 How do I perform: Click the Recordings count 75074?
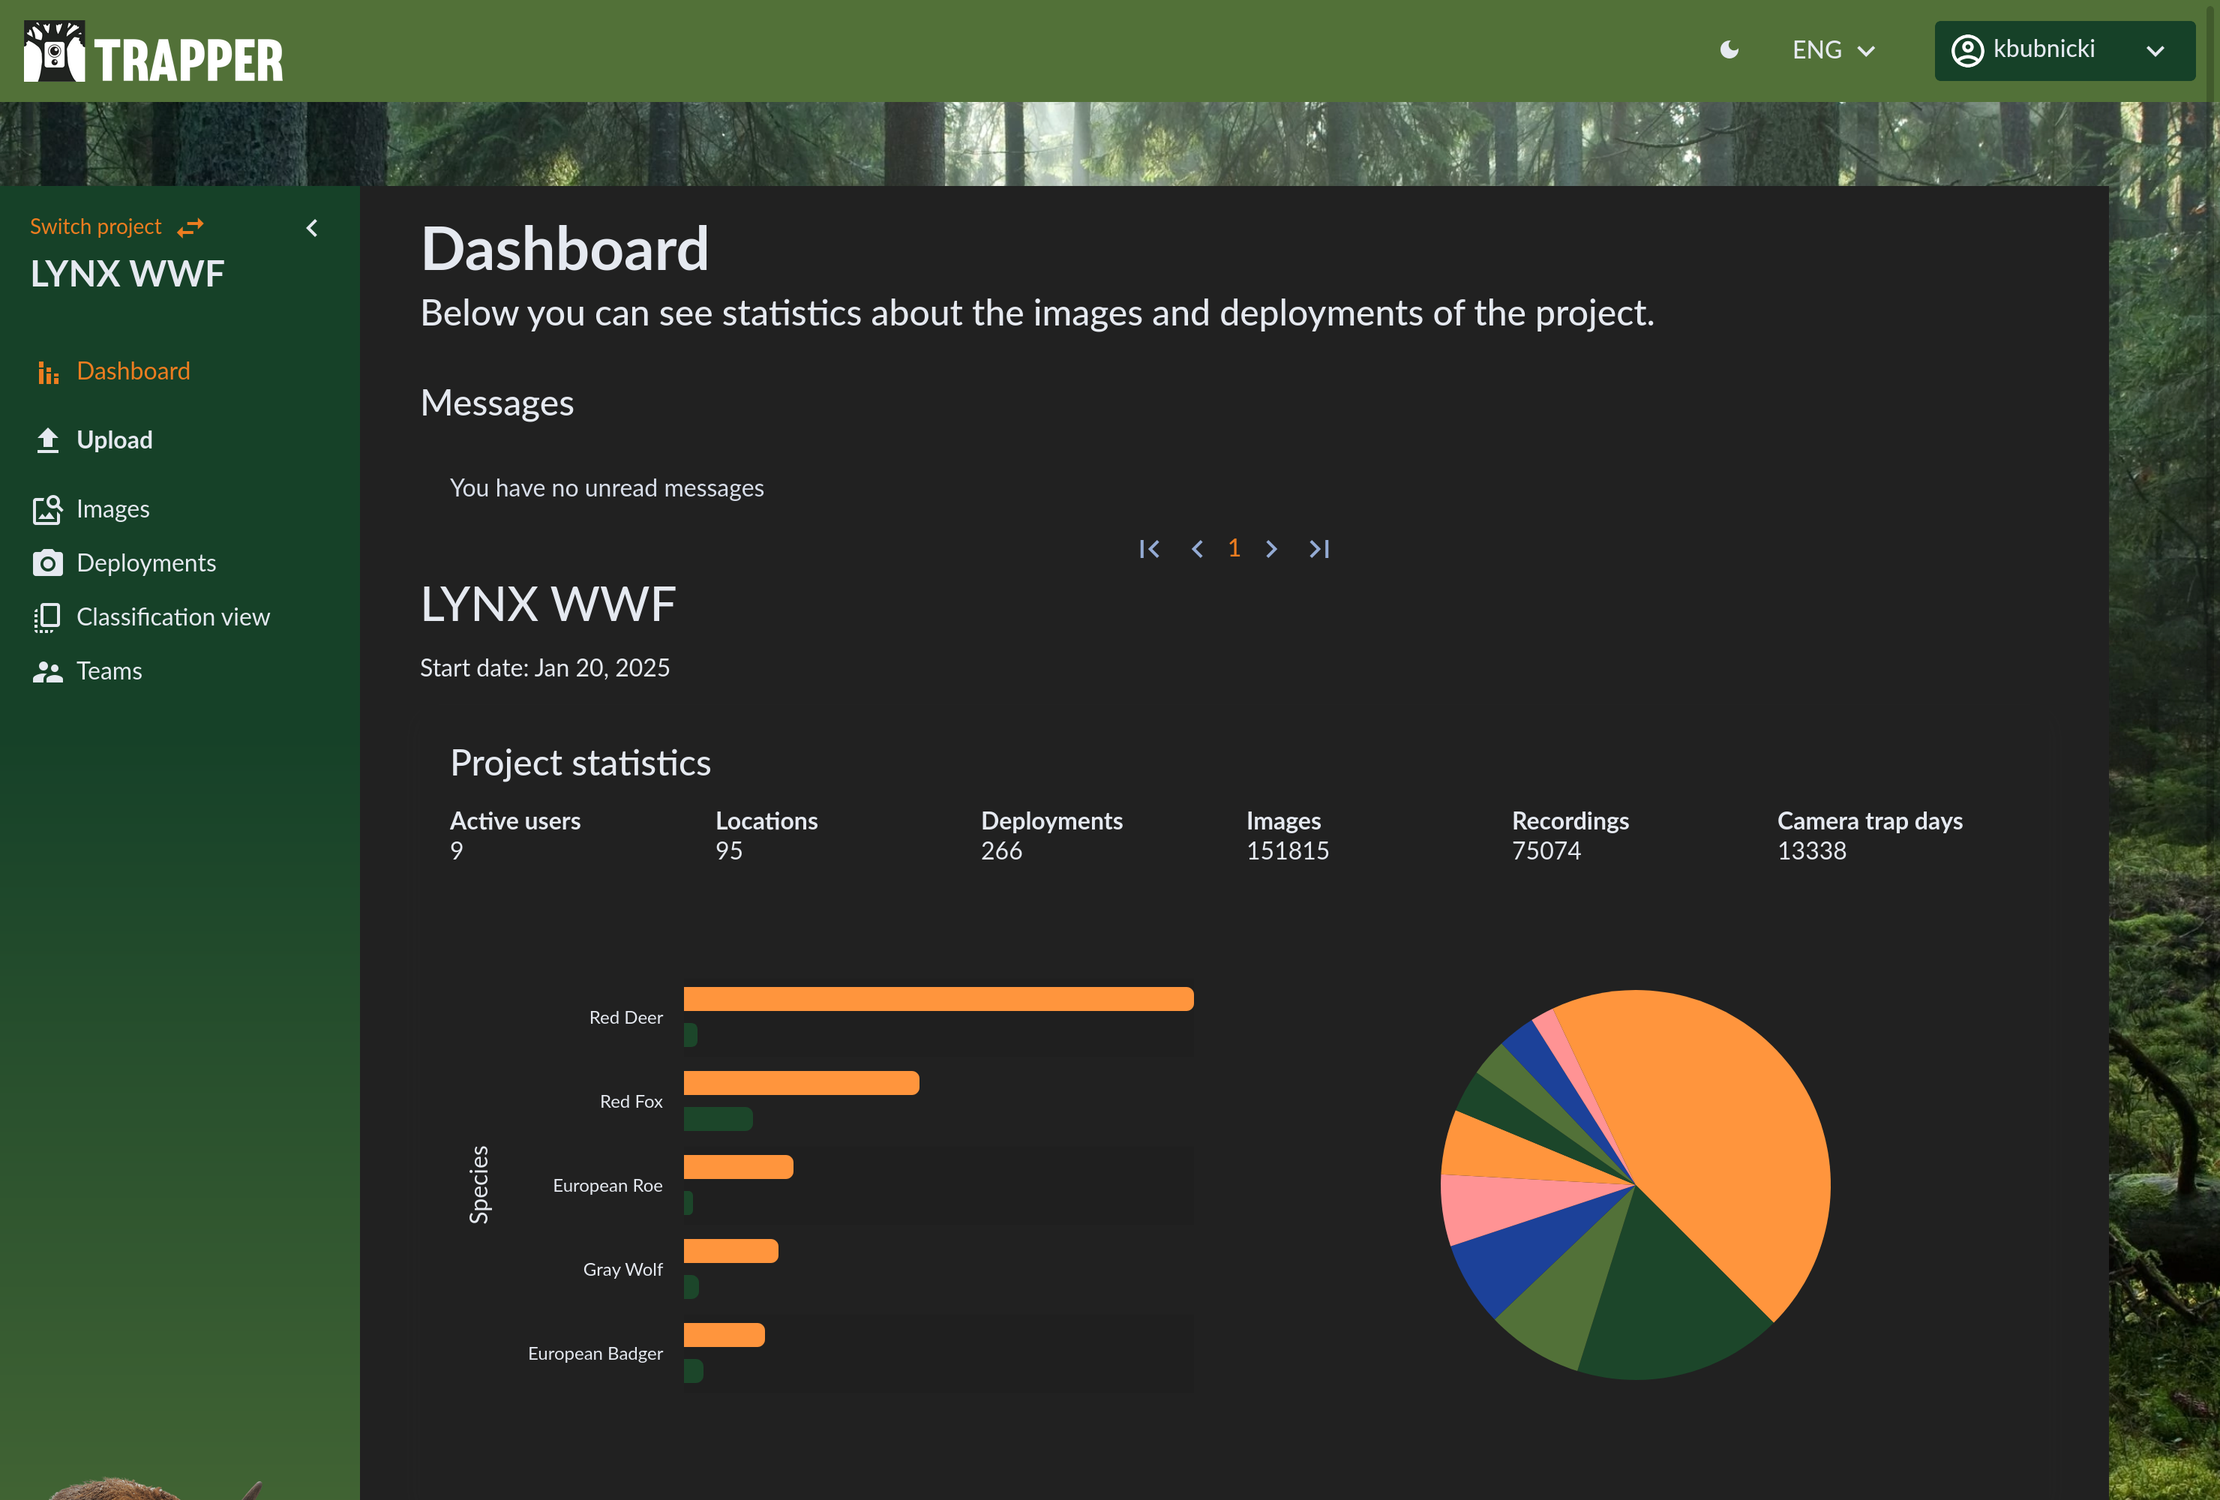(x=1546, y=851)
